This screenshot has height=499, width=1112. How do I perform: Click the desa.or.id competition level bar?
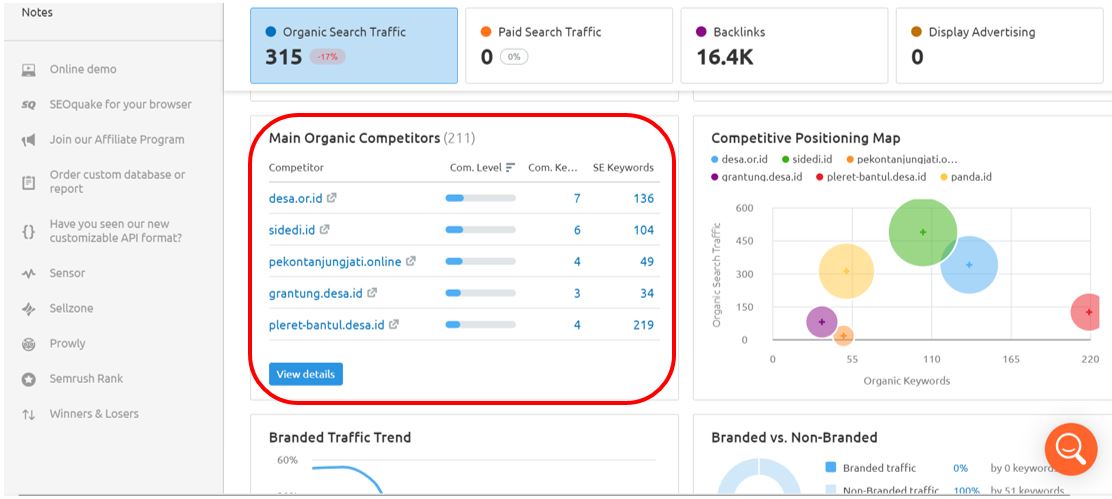(480, 198)
